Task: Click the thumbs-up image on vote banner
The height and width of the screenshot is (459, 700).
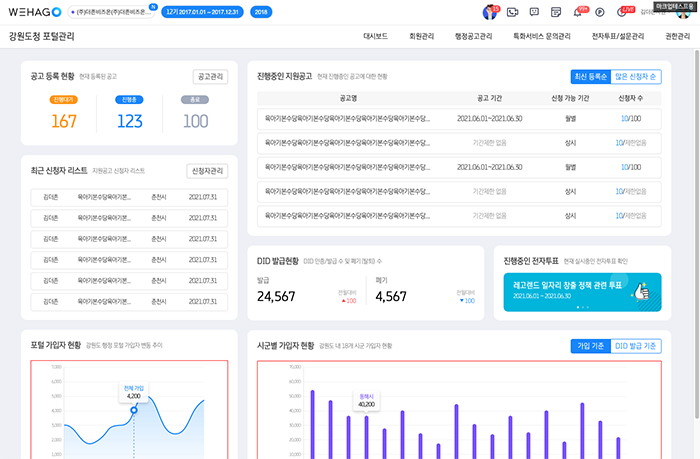Action: tap(644, 289)
